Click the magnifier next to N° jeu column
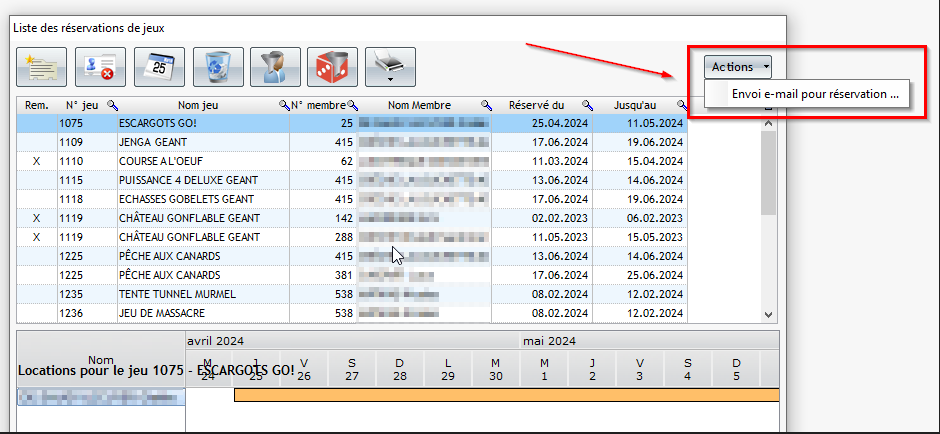940x434 pixels. (x=113, y=105)
